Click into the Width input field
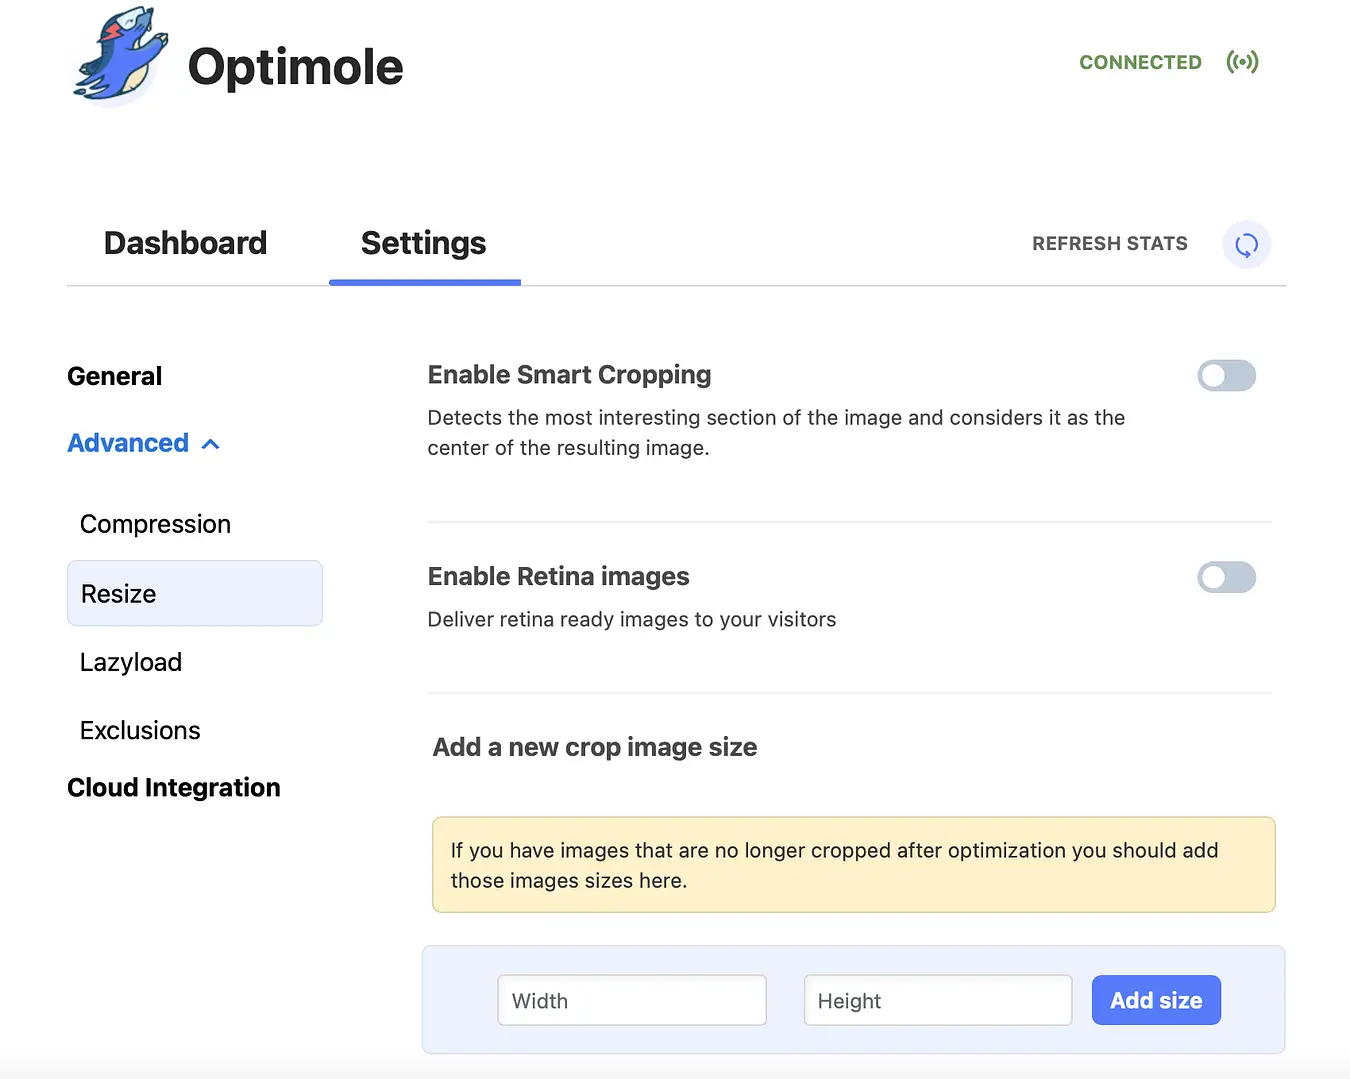 point(631,1000)
